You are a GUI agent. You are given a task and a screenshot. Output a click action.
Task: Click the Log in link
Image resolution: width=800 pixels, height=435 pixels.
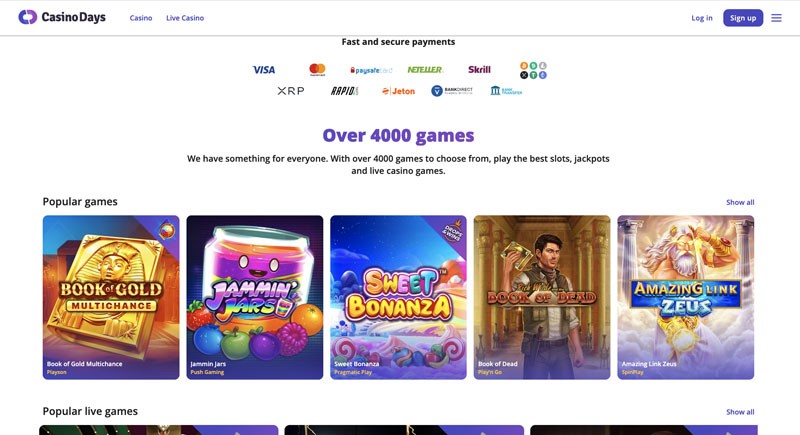click(702, 18)
